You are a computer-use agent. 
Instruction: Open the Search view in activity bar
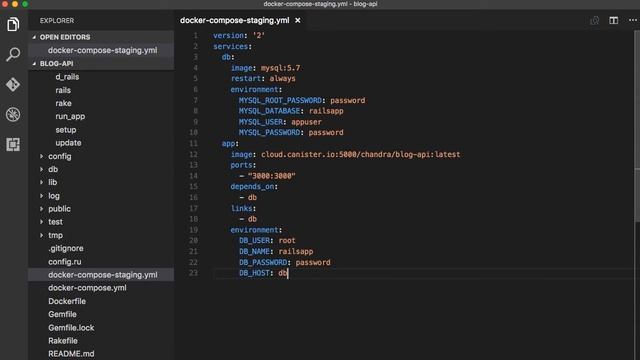pos(13,54)
